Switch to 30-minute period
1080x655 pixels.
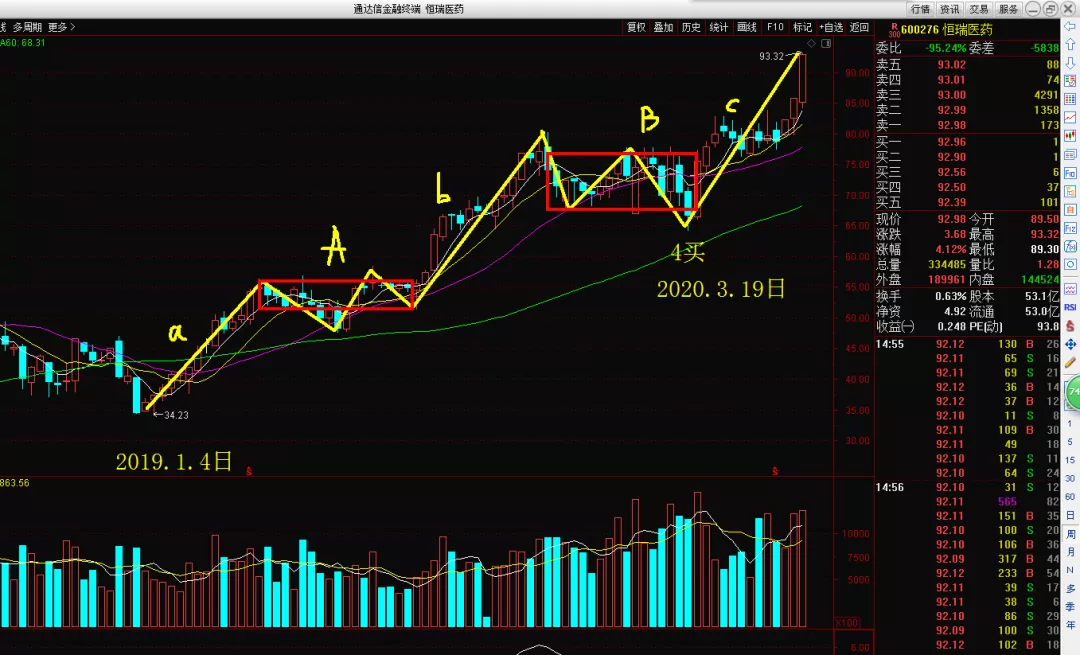point(1070,479)
